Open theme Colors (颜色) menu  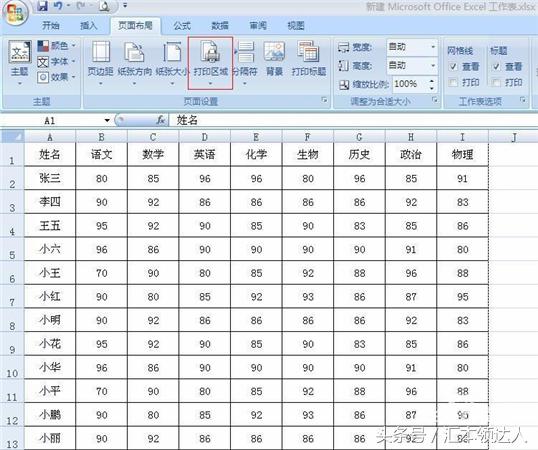(56, 46)
